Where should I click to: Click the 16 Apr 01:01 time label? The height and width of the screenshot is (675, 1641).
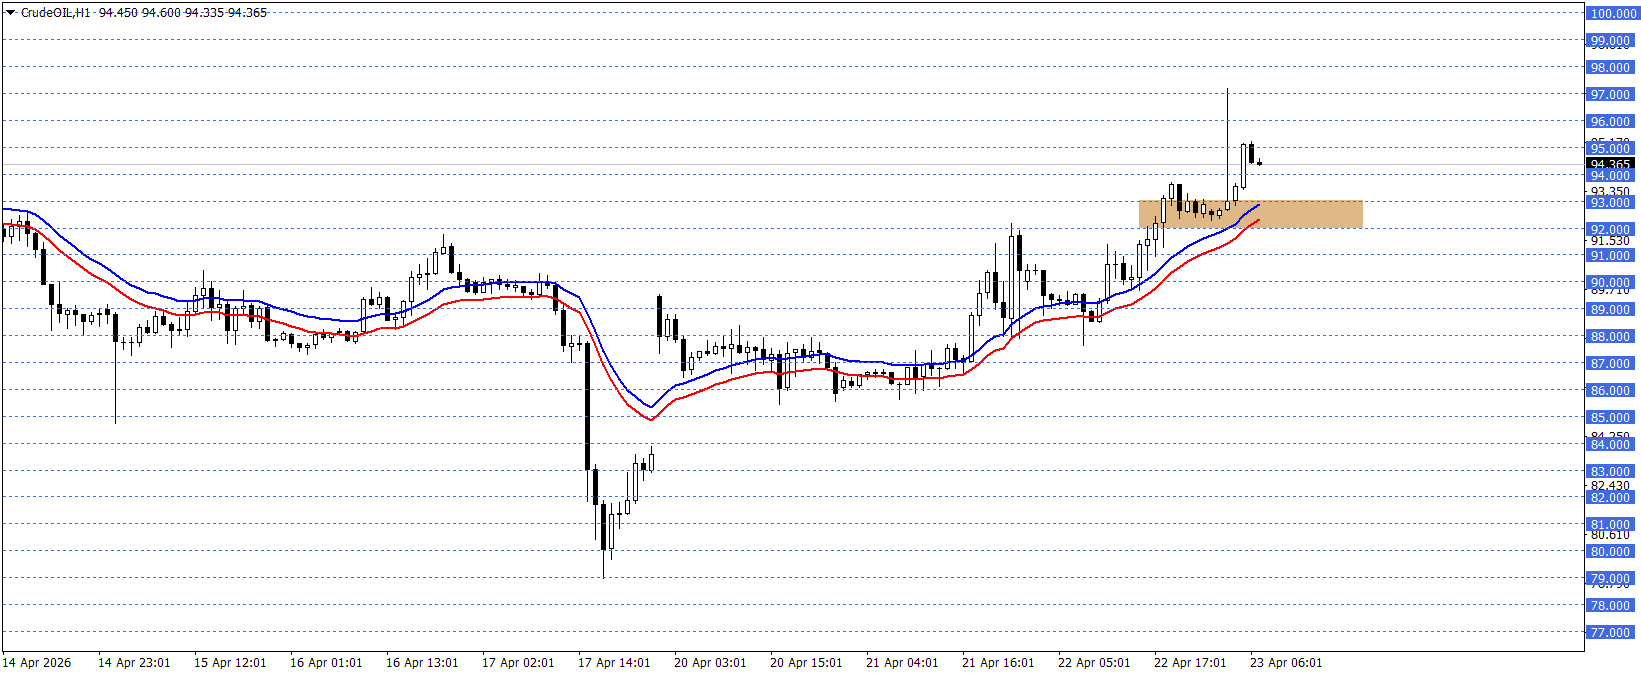point(326,663)
